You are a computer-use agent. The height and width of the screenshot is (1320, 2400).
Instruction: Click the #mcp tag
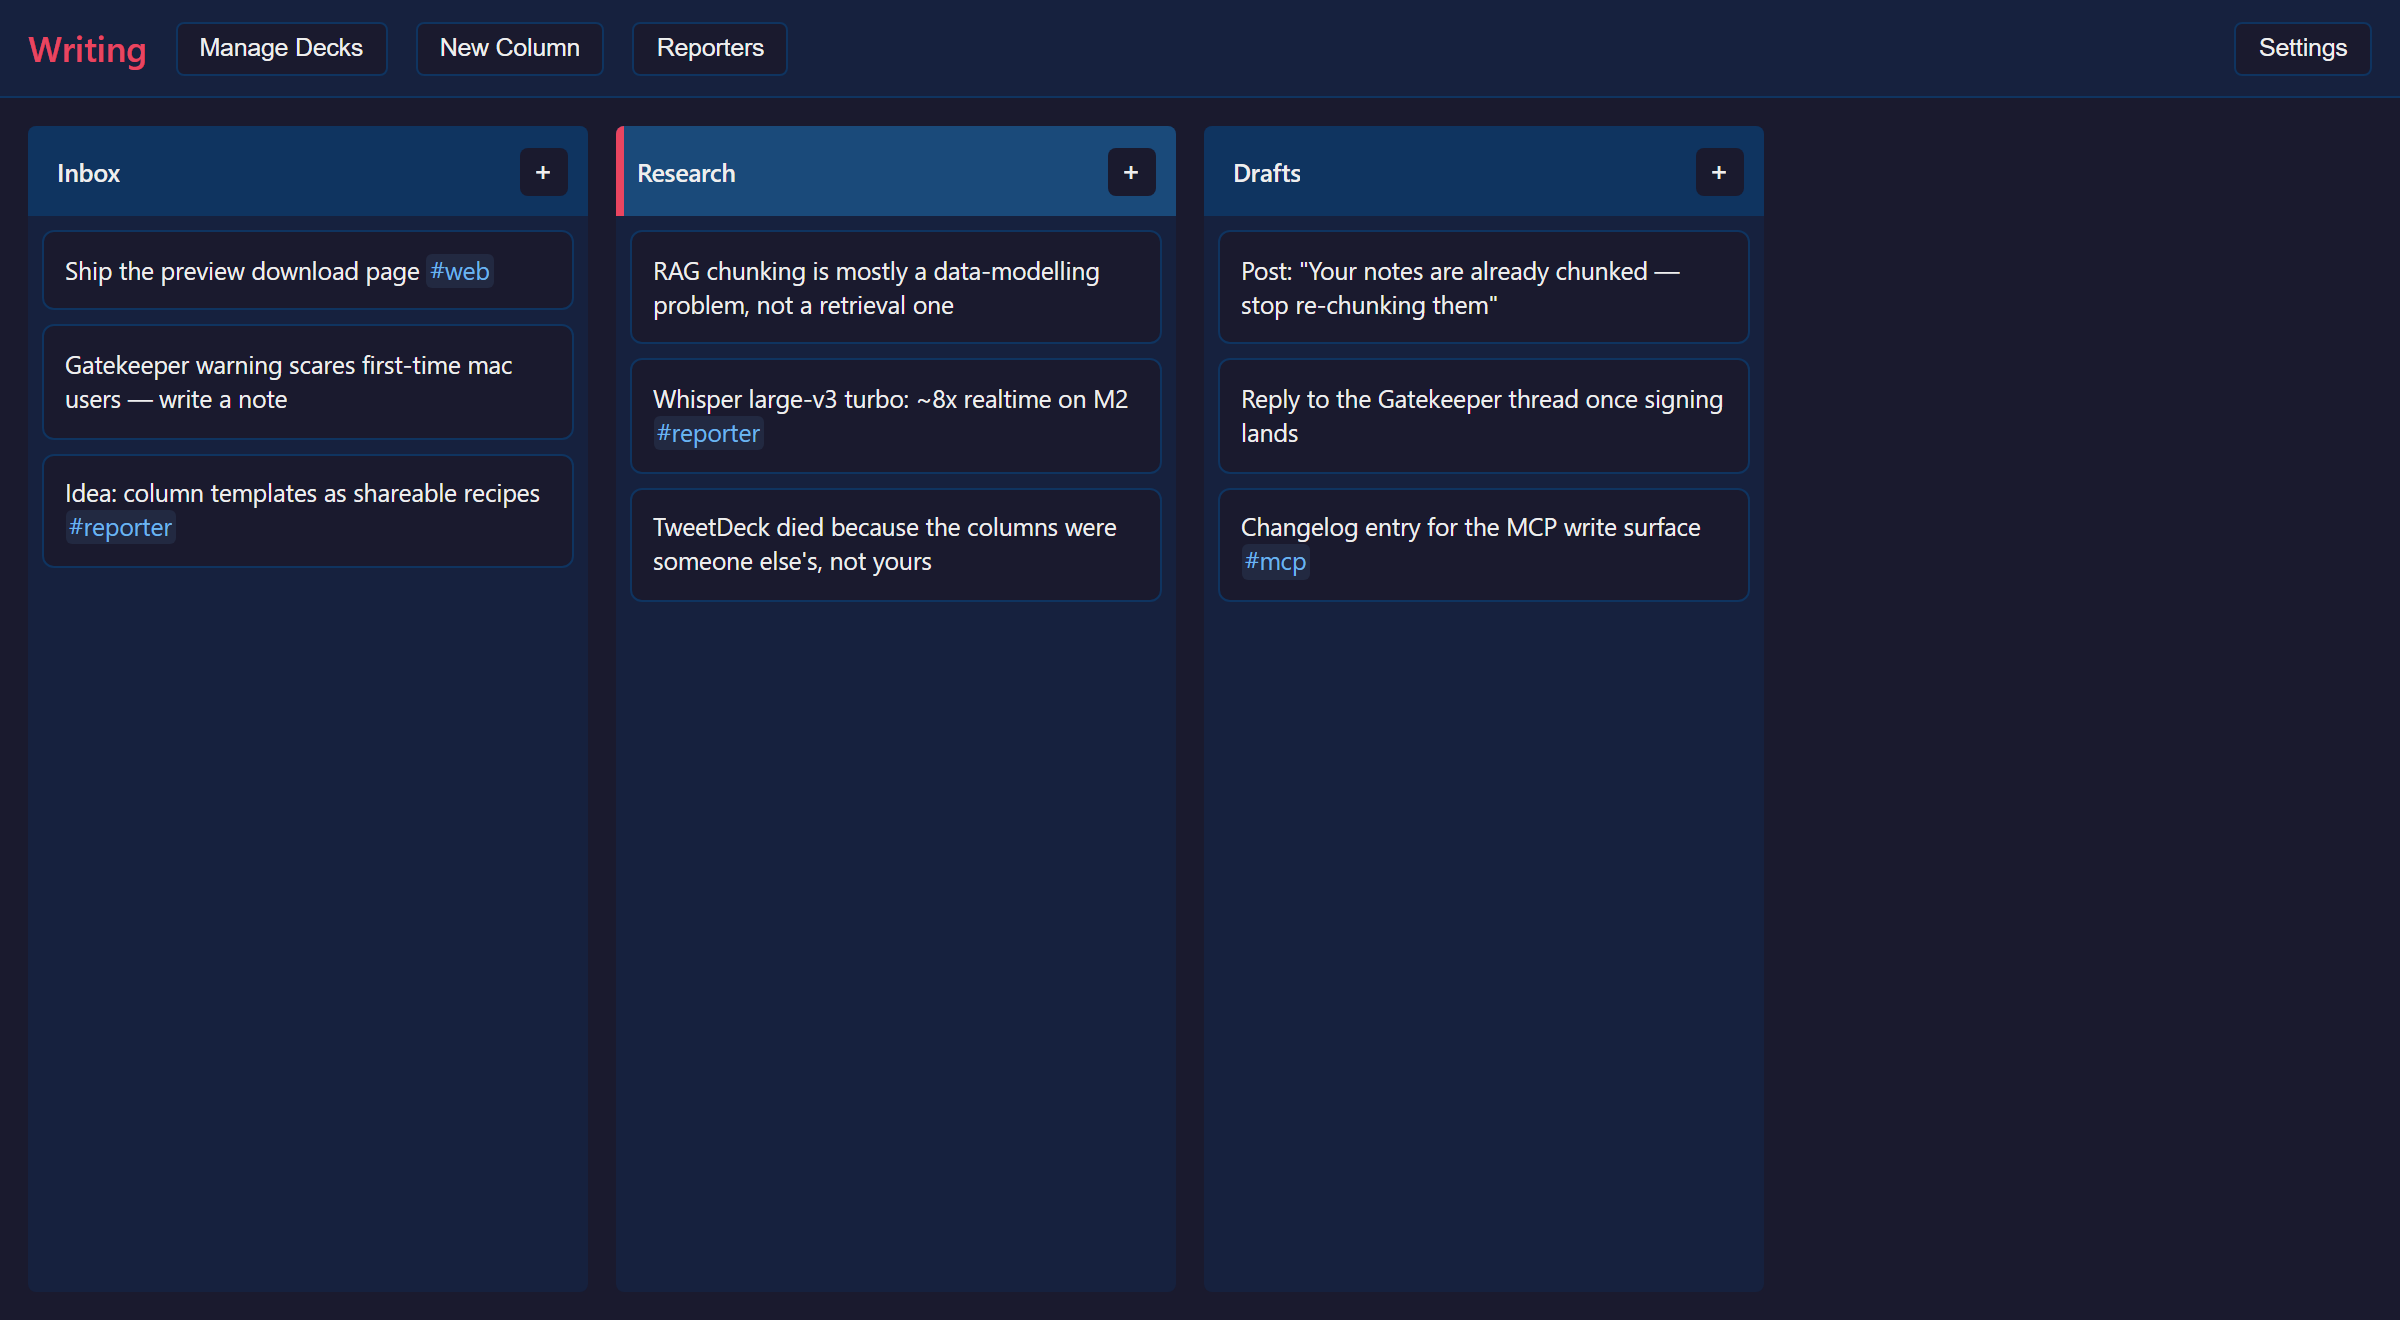point(1275,561)
